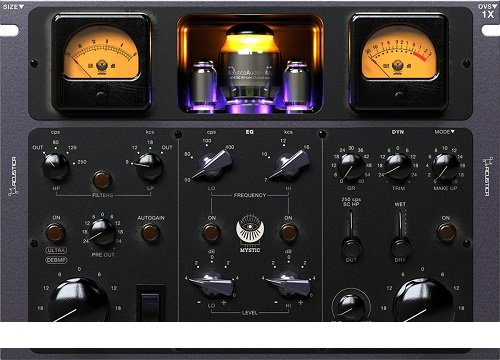Select the DEBMP button
This screenshot has height=360, width=500.
(56, 260)
